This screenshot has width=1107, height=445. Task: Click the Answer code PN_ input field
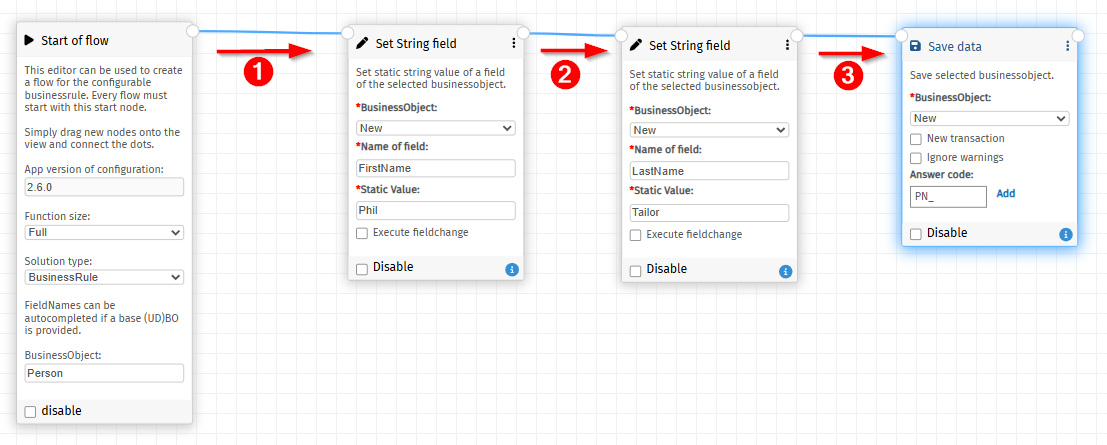point(948,197)
